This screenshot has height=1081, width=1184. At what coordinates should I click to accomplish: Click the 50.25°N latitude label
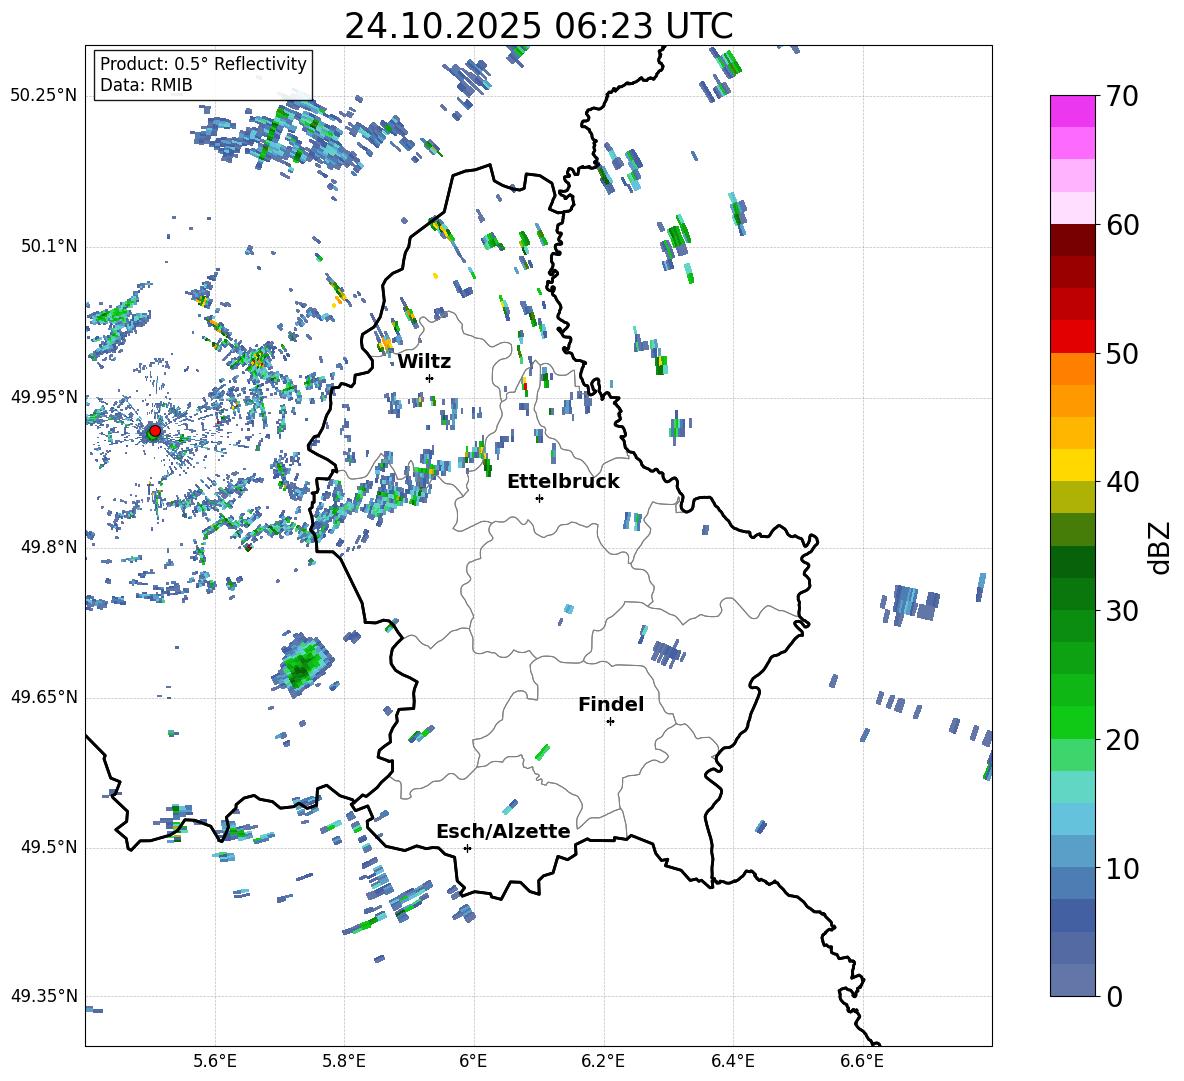43,96
